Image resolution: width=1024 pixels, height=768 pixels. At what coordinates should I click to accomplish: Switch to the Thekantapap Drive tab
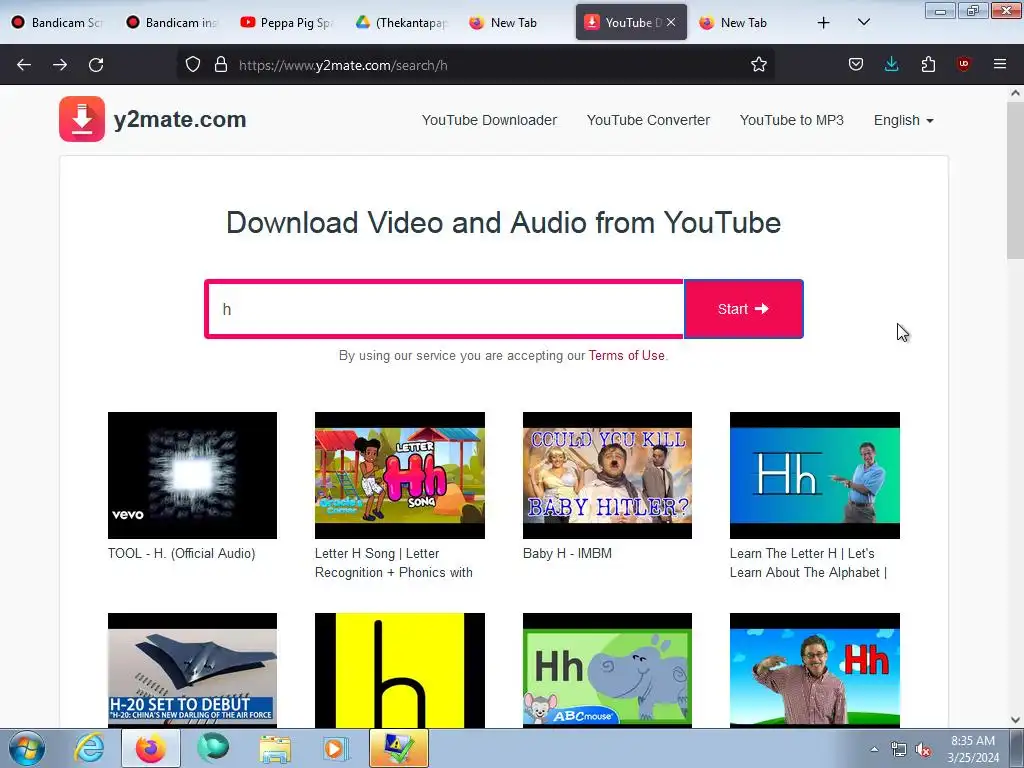(x=401, y=23)
